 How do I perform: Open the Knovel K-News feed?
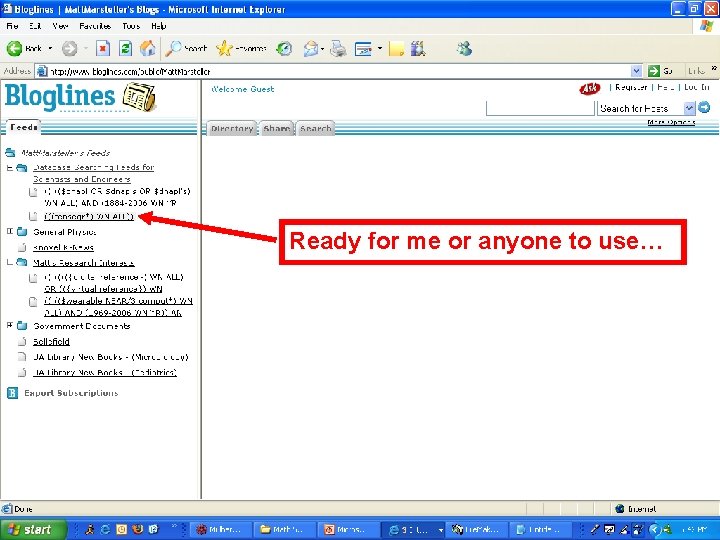tap(63, 248)
